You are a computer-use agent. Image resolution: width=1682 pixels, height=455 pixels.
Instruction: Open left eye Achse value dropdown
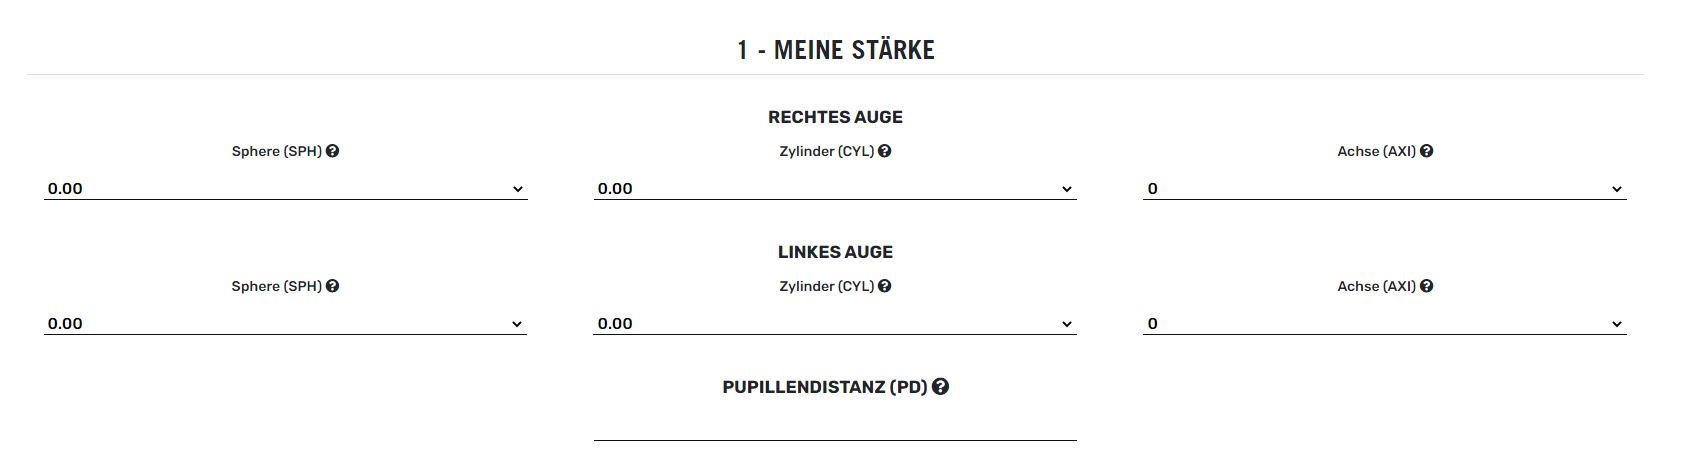pyautogui.click(x=1385, y=323)
